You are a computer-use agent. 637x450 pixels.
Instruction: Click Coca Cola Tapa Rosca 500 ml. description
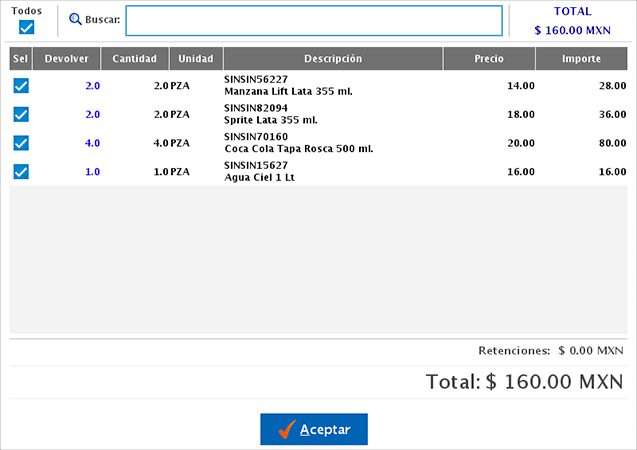click(299, 149)
